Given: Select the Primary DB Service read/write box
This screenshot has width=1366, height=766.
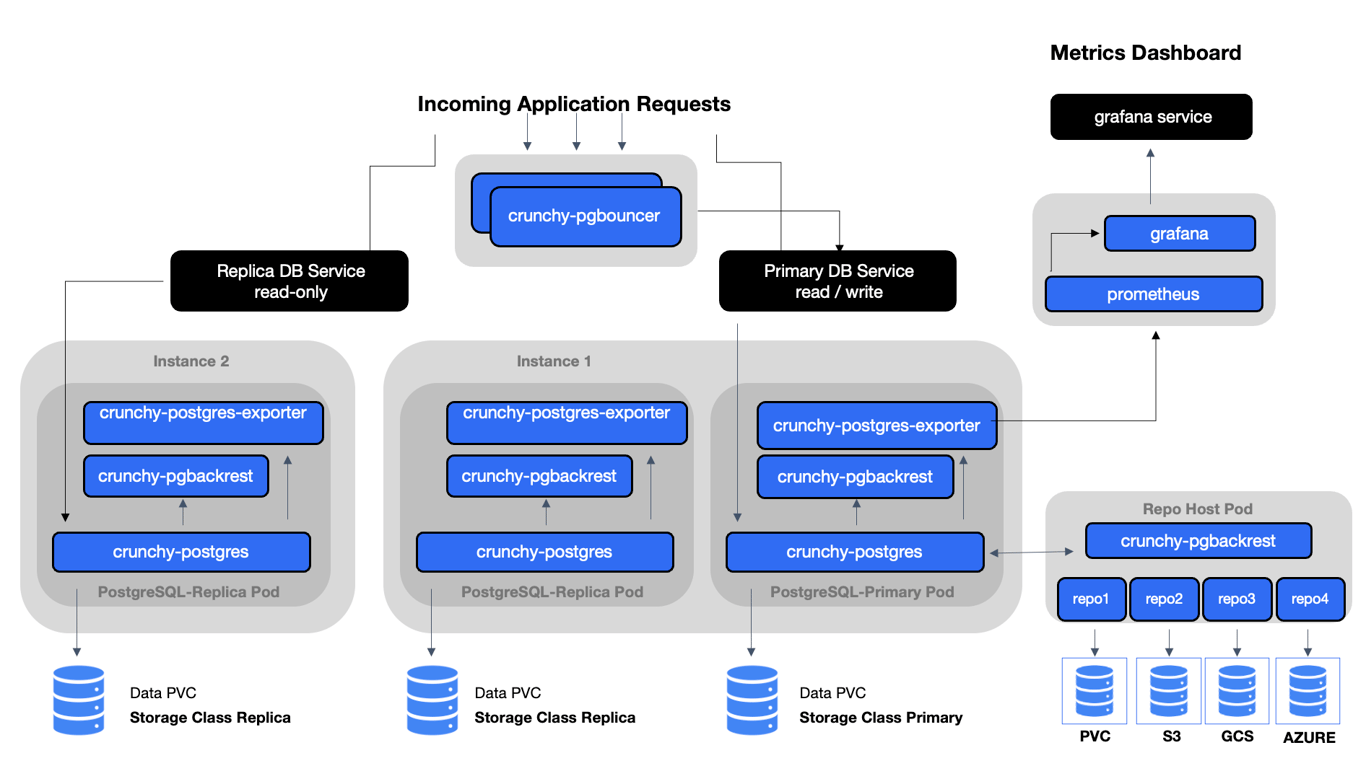Looking at the screenshot, I should (x=838, y=281).
